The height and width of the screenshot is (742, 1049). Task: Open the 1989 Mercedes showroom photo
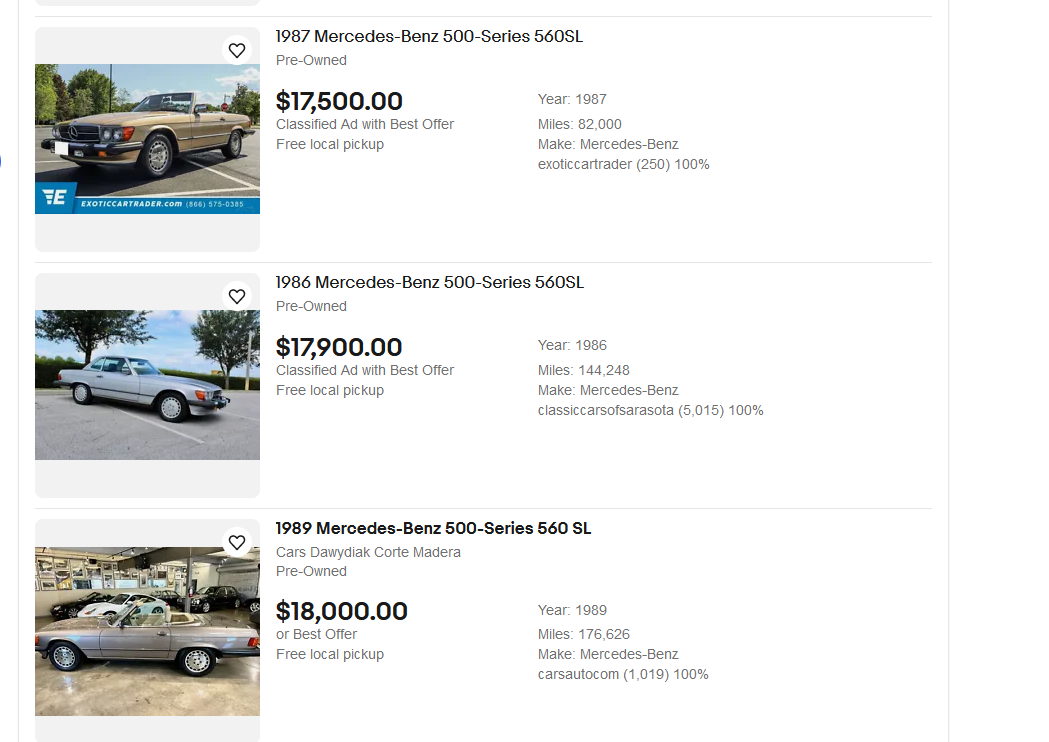pos(147,630)
